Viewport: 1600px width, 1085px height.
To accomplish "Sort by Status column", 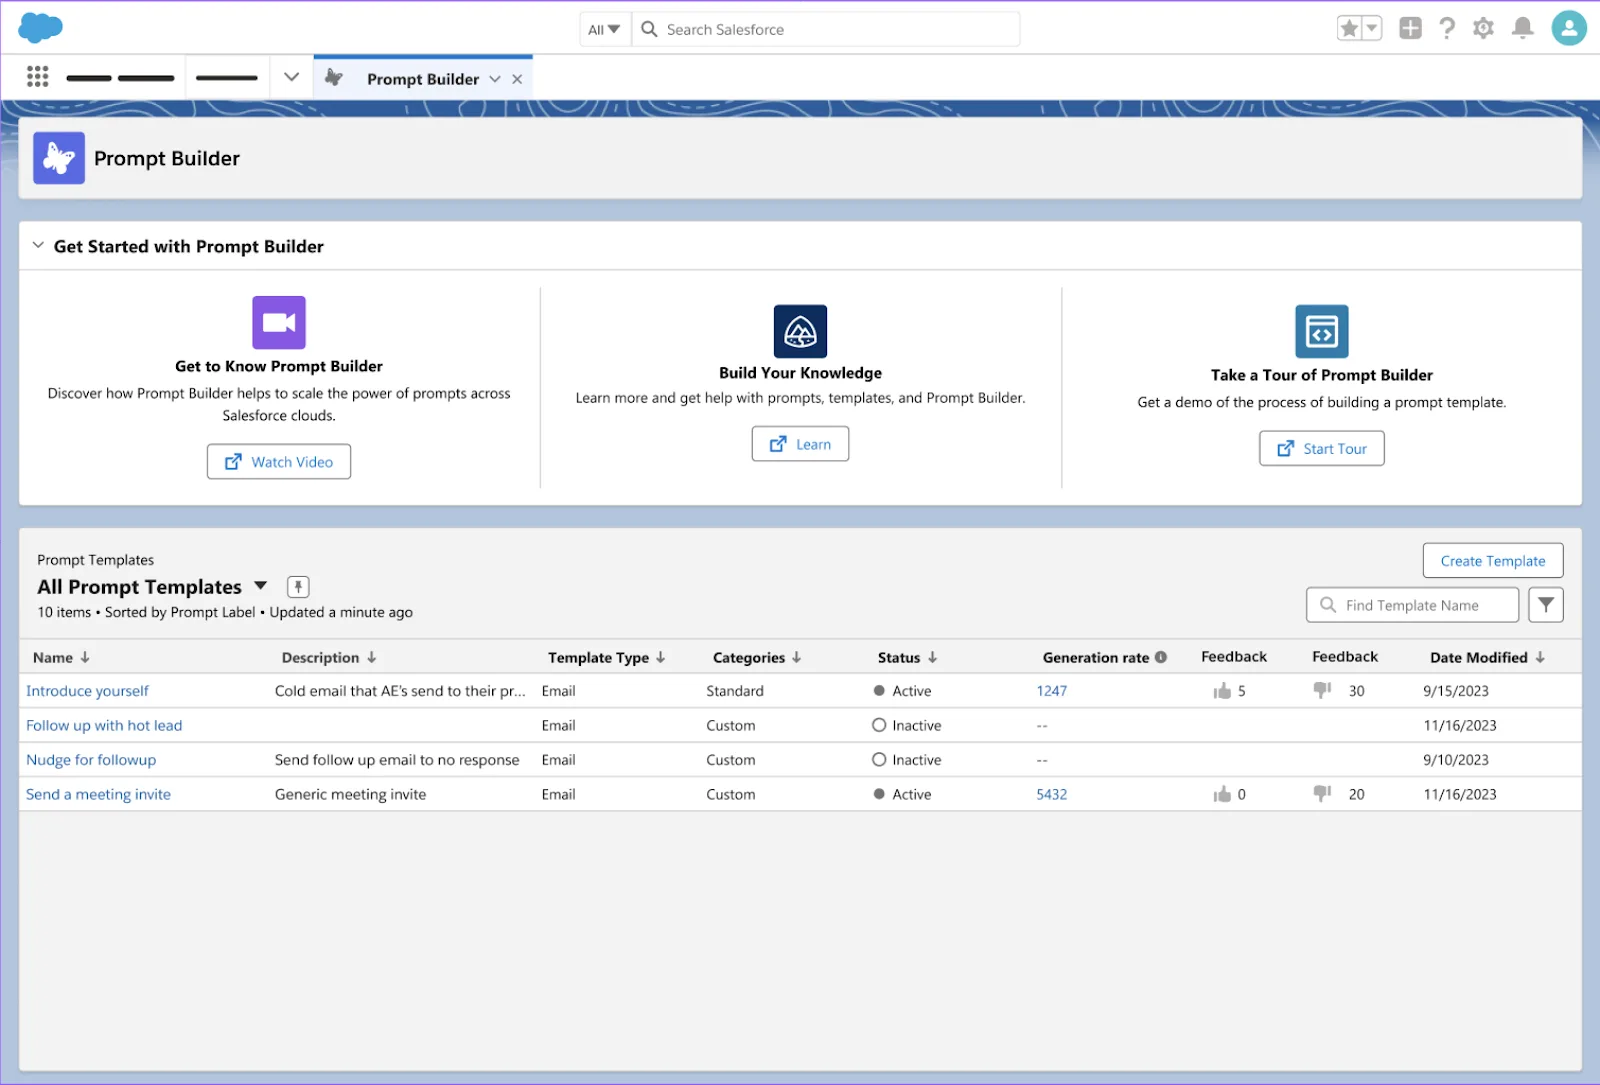I will point(907,657).
